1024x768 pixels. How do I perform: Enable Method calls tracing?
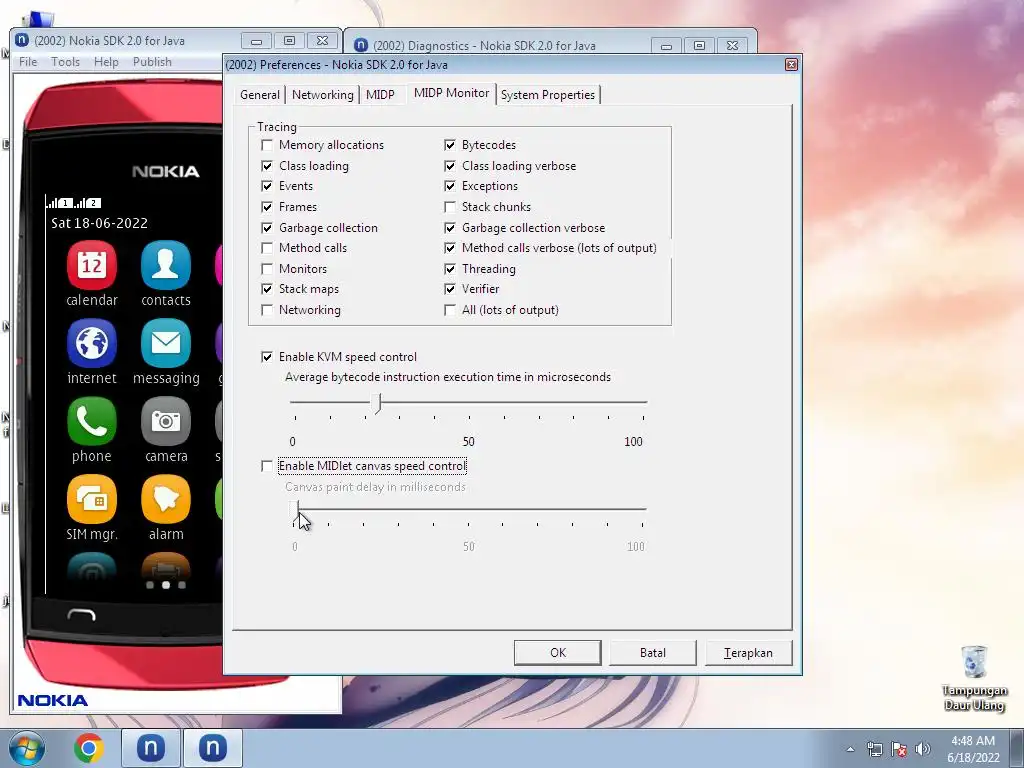click(x=266, y=248)
